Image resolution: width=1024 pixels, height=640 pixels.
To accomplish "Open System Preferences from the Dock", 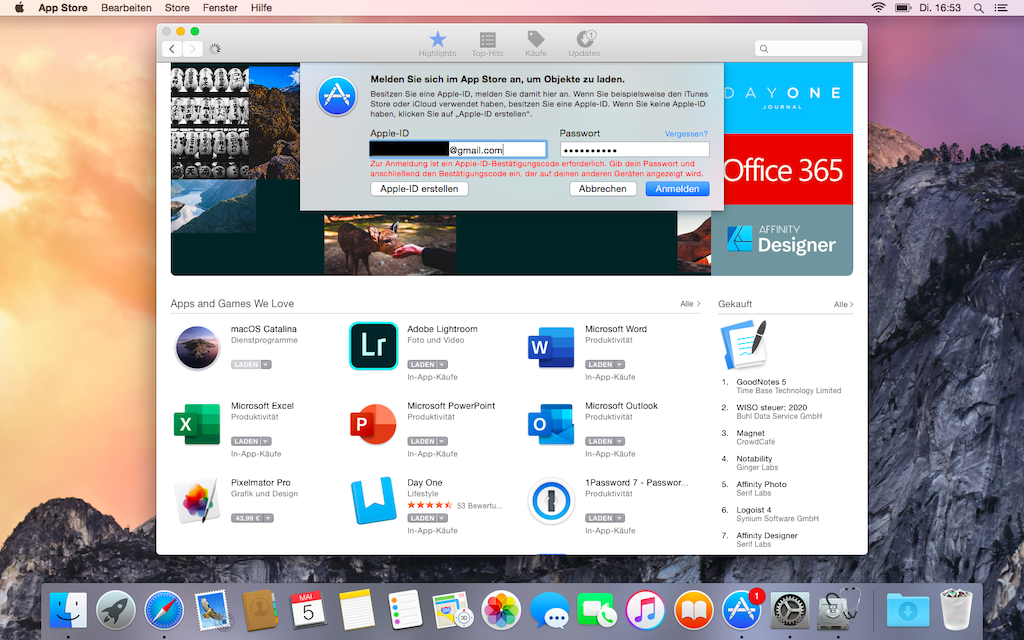I will (790, 610).
